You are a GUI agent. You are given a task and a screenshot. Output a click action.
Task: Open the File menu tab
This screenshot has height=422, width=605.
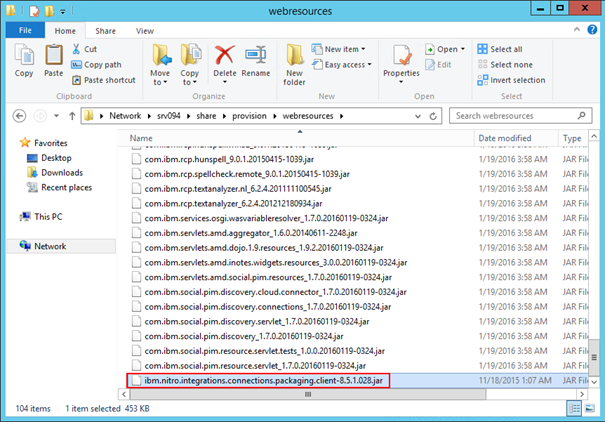(25, 32)
